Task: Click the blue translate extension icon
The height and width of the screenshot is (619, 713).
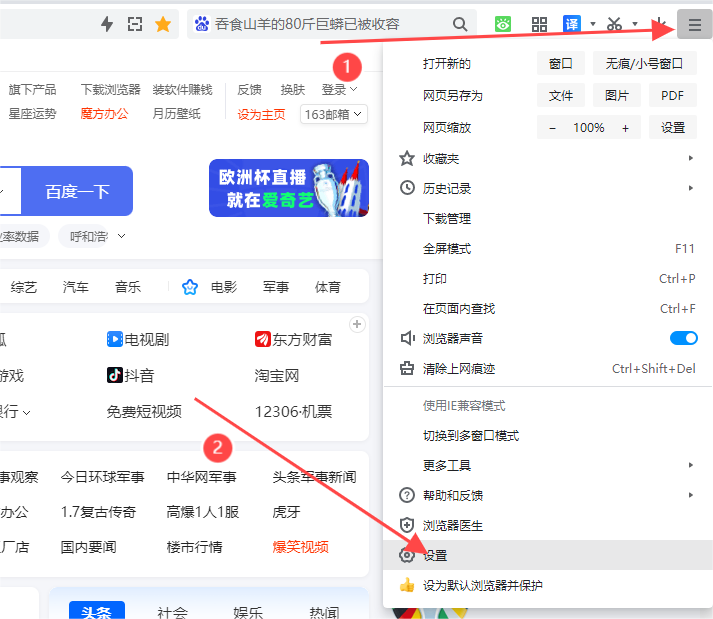Action: tap(572, 24)
